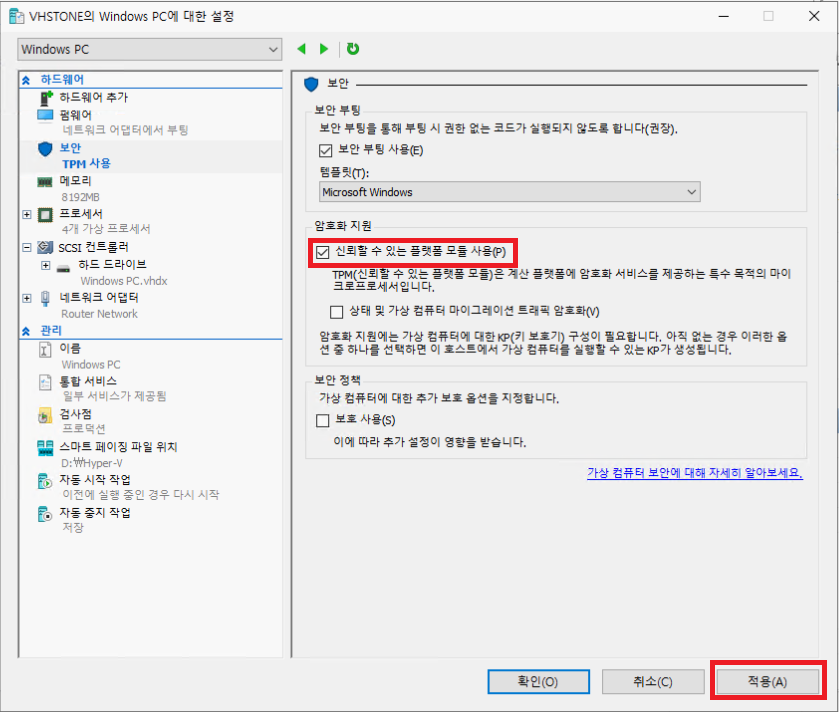This screenshot has height=712, width=839.
Task: Click the D:₩Hyper-V path text
Action: 92,463
